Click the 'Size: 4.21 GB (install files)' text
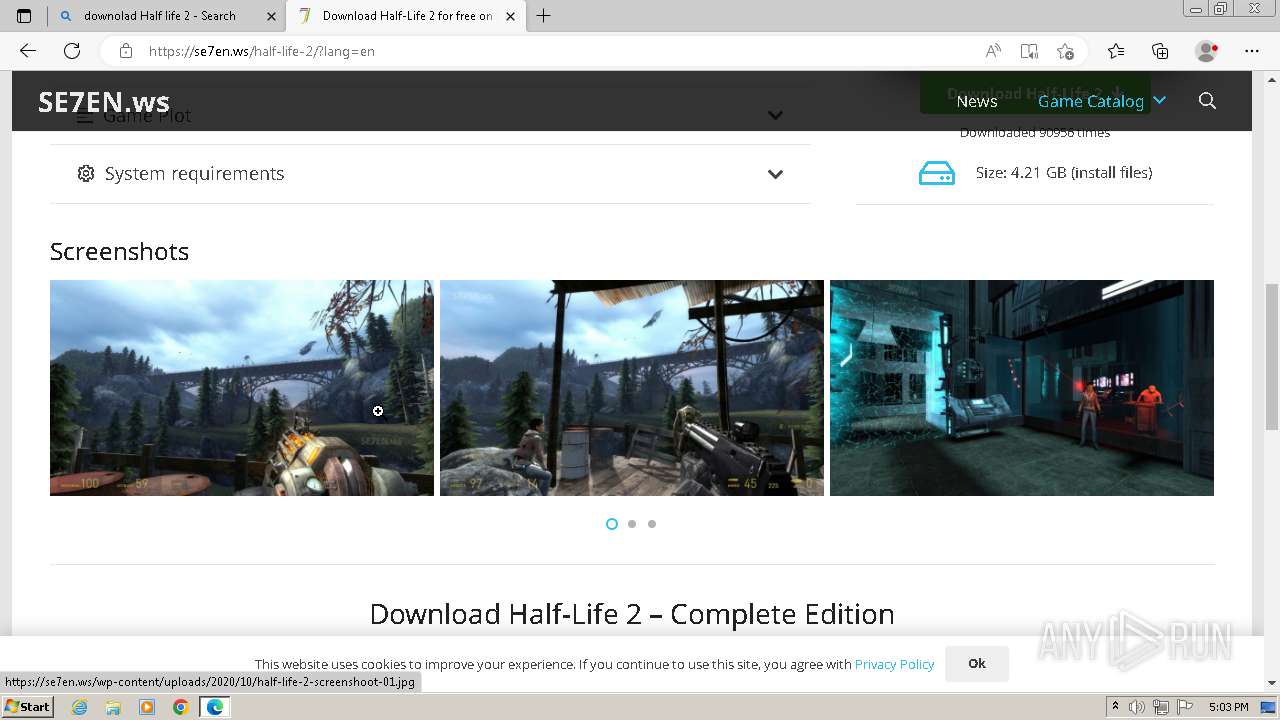The height and width of the screenshot is (720, 1280). [x=1064, y=173]
